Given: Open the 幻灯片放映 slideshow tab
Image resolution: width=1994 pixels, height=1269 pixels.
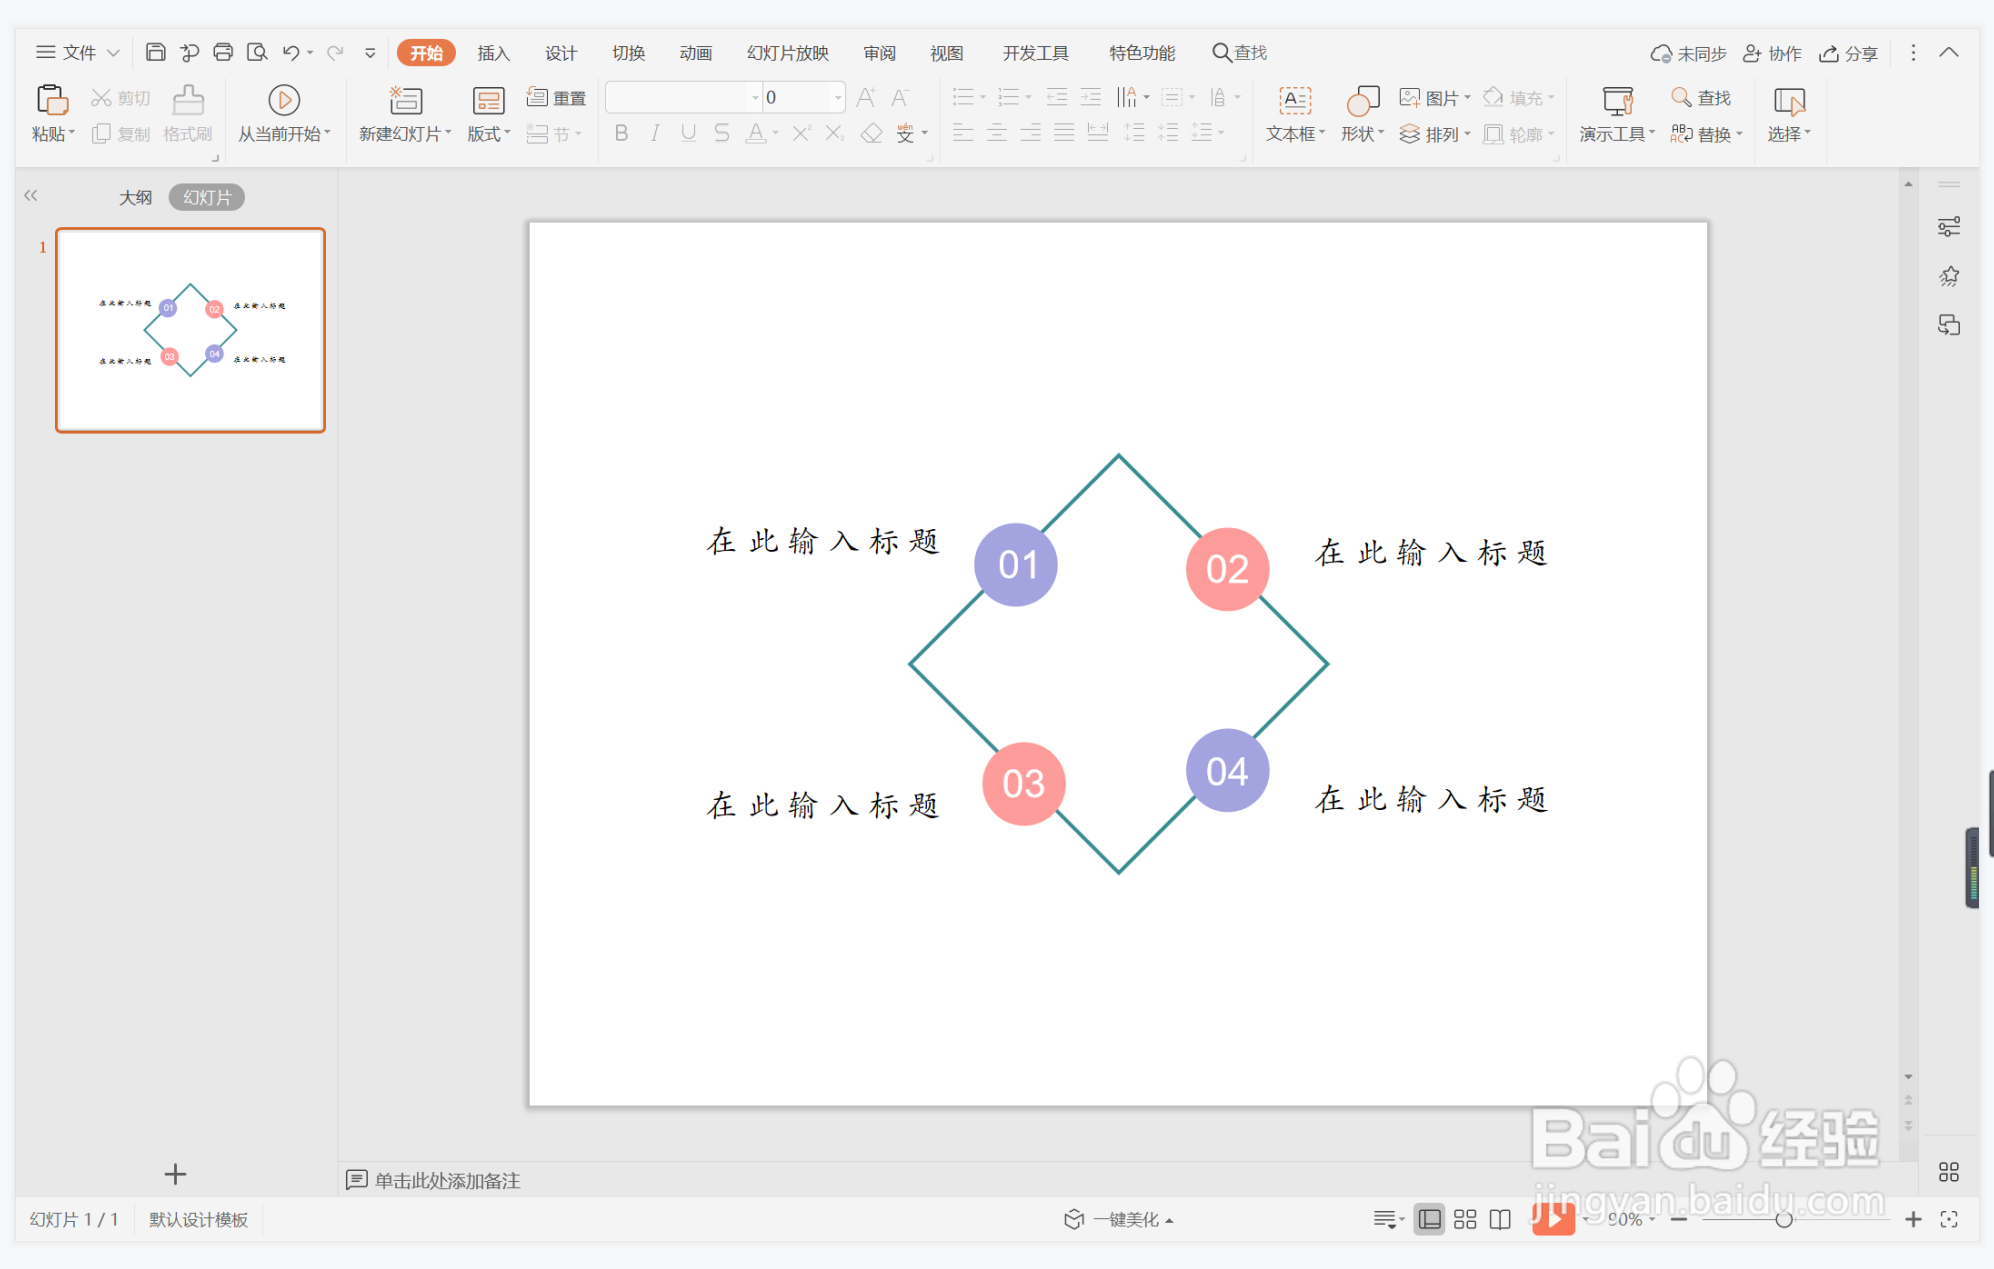Looking at the screenshot, I should click(787, 52).
